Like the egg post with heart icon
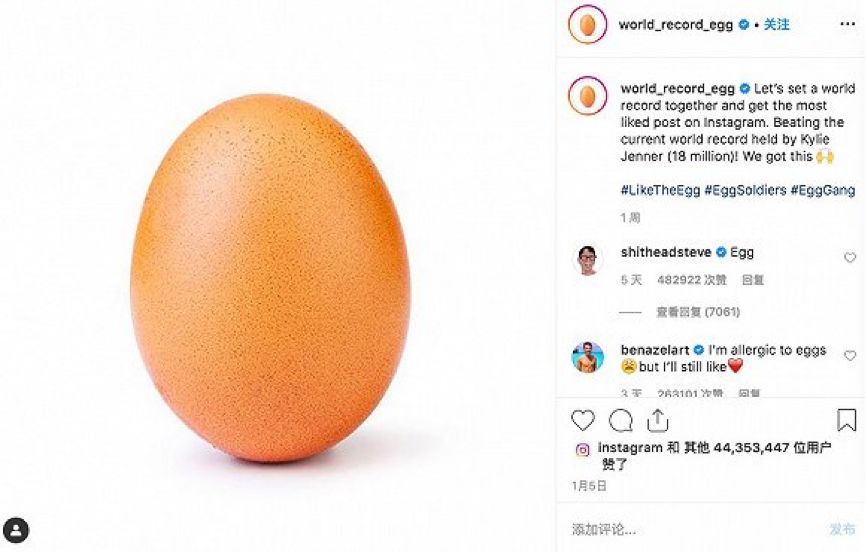The height and width of the screenshot is (552, 866). tap(582, 420)
